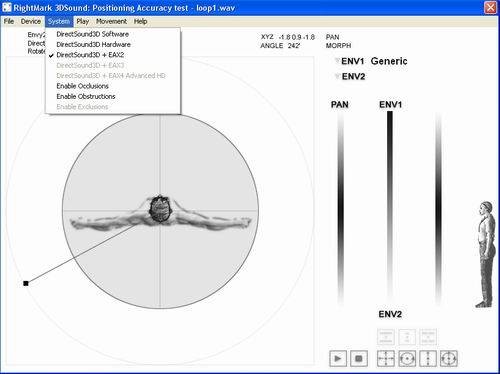Choose DirectSound3D Hardware mode
Image resolution: width=500 pixels, height=374 pixels.
pyautogui.click(x=113, y=44)
